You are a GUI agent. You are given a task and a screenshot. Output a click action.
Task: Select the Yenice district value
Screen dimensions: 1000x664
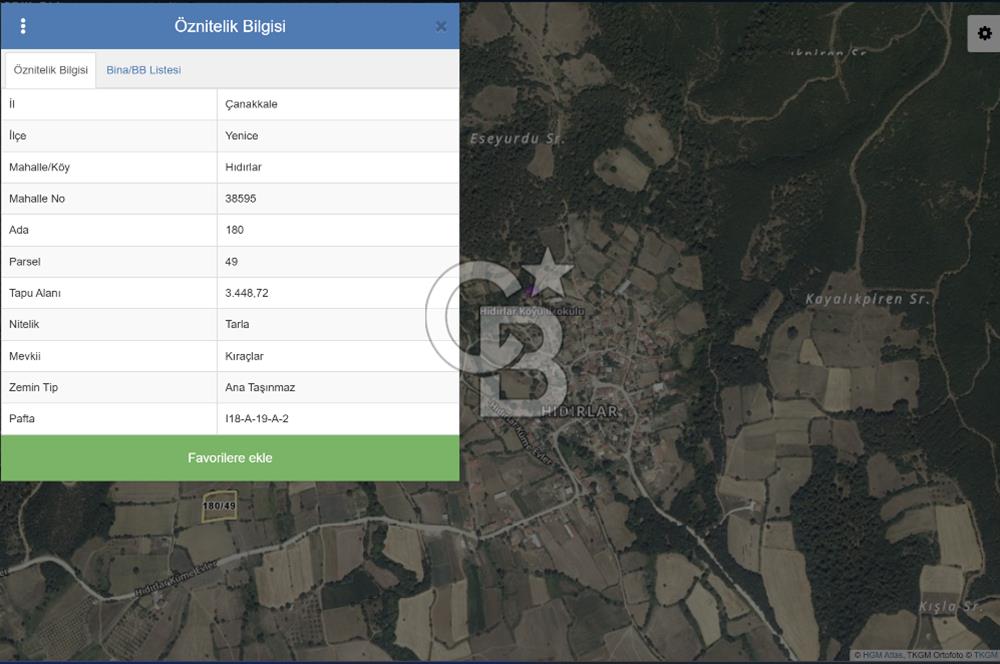(x=242, y=136)
